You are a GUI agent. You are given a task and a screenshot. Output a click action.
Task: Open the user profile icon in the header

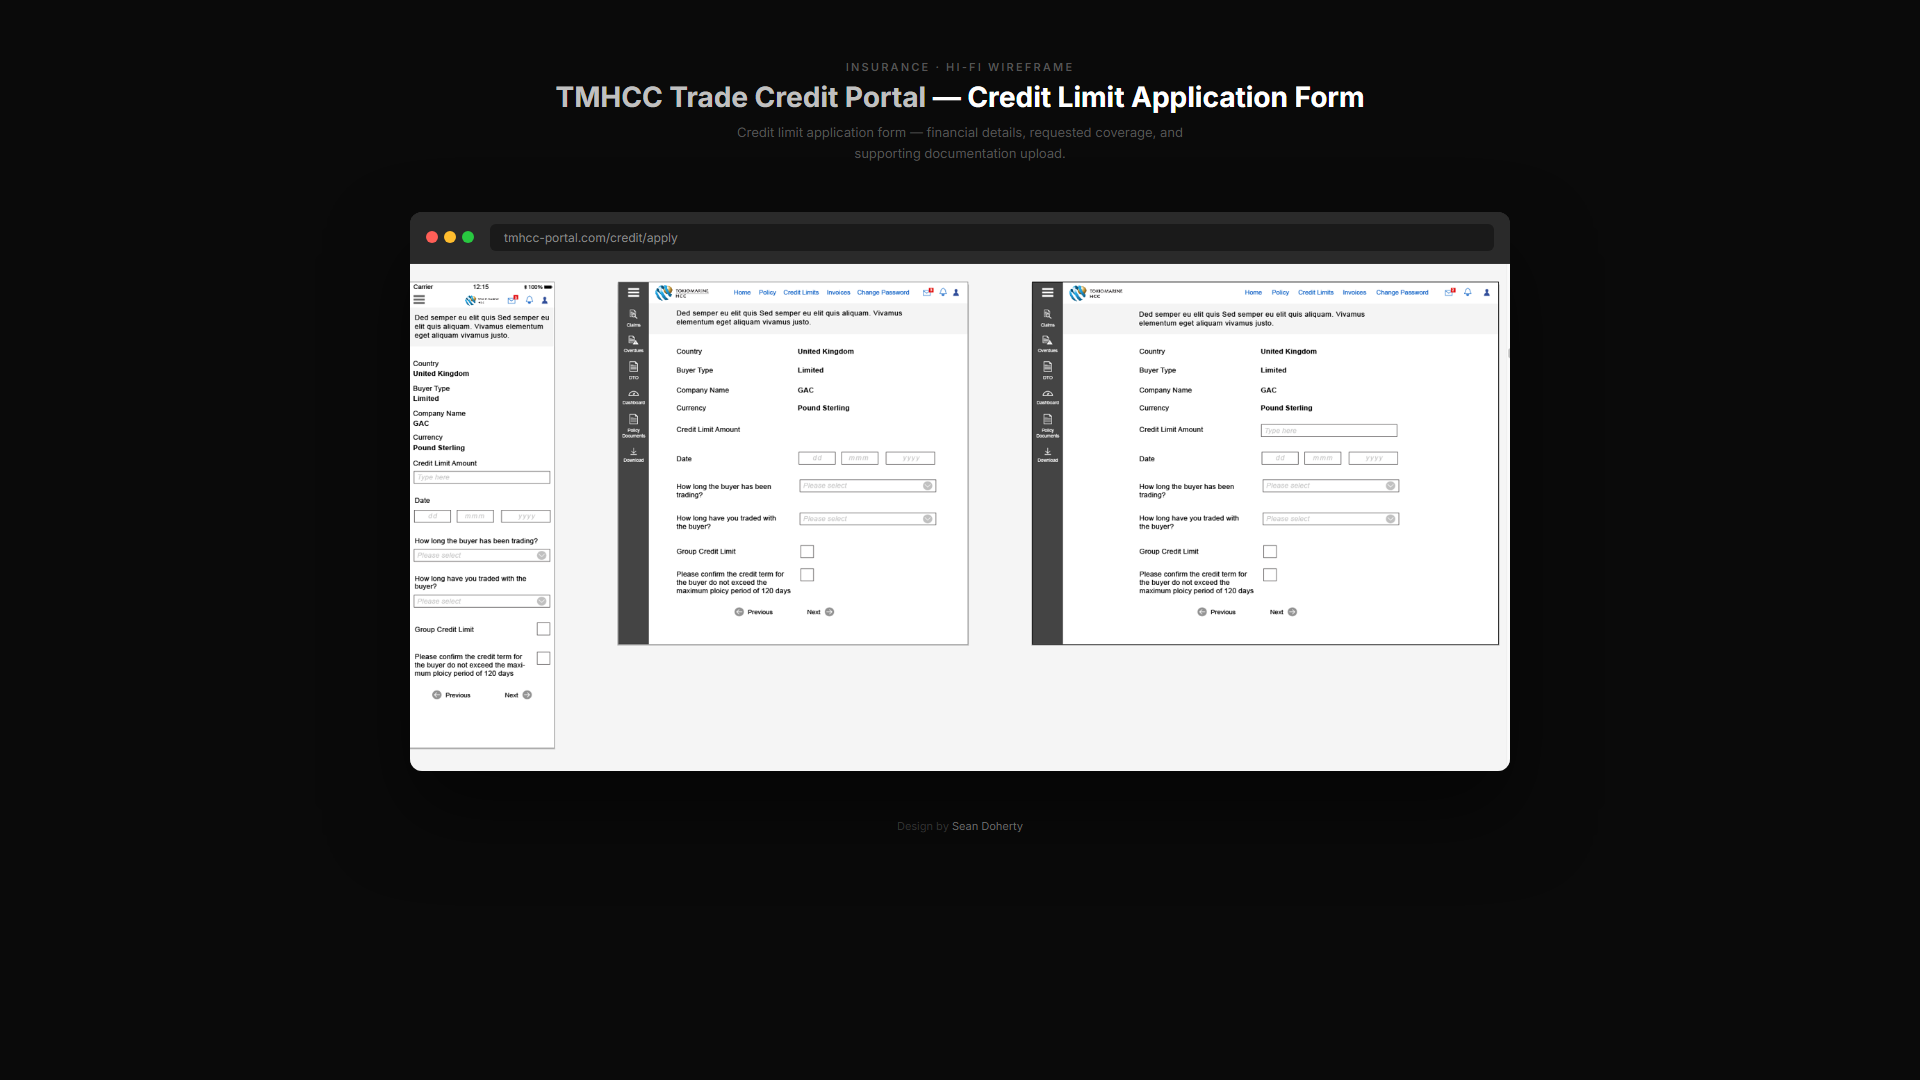[x=956, y=292]
